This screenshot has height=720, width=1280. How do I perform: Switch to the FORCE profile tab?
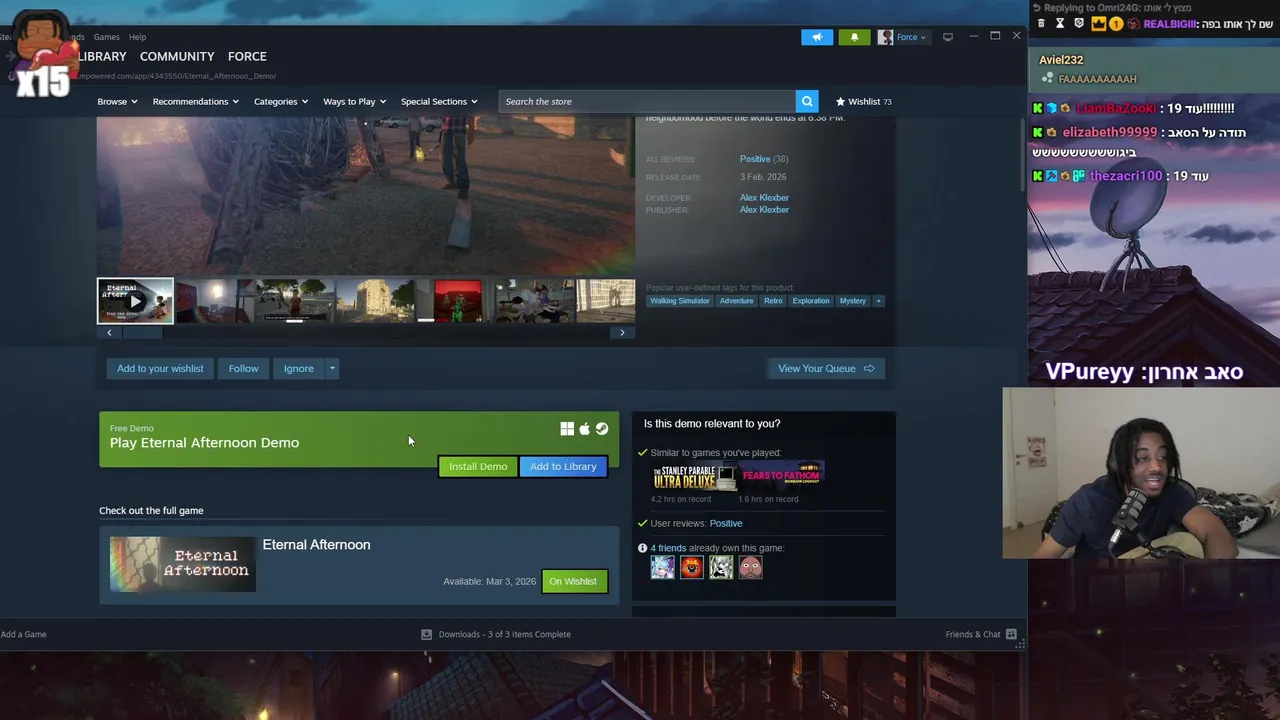pos(247,57)
